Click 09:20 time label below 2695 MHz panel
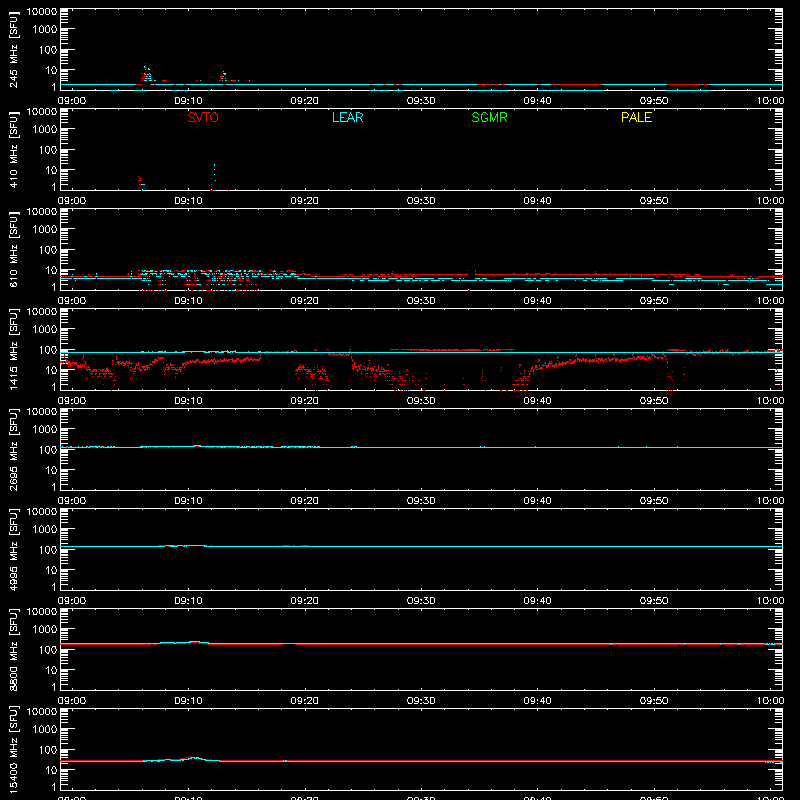Viewport: 800px width, 800px height. (305, 501)
